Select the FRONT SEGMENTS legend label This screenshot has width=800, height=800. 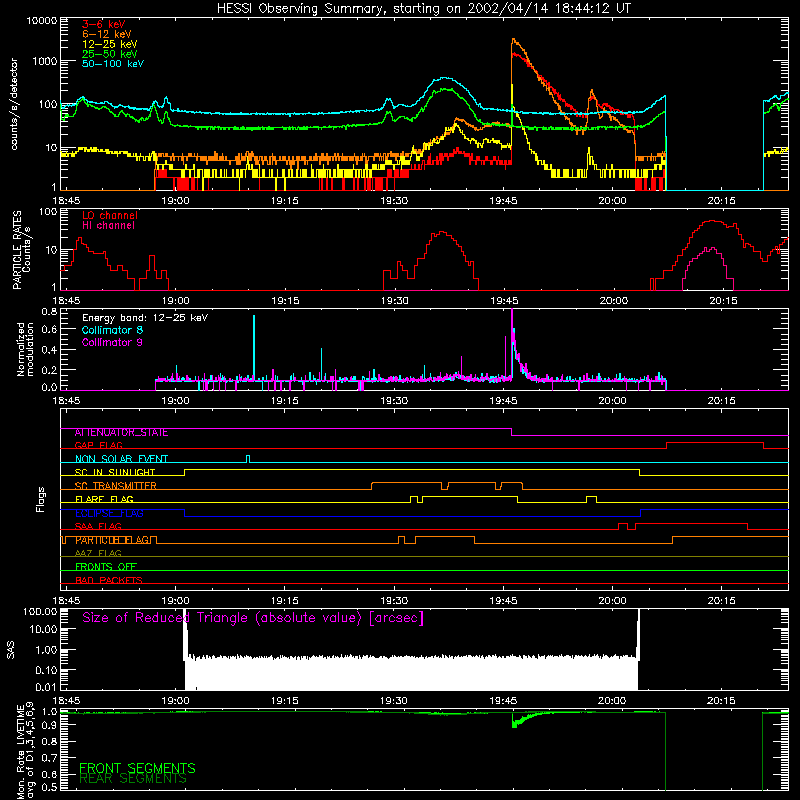coord(137,768)
